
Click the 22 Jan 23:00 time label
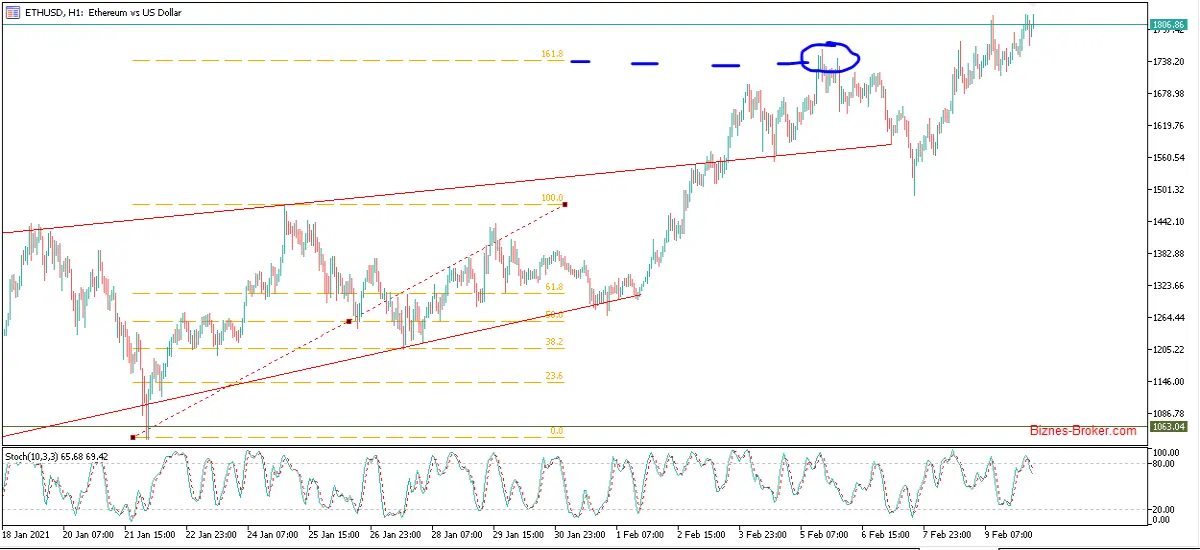coord(210,535)
